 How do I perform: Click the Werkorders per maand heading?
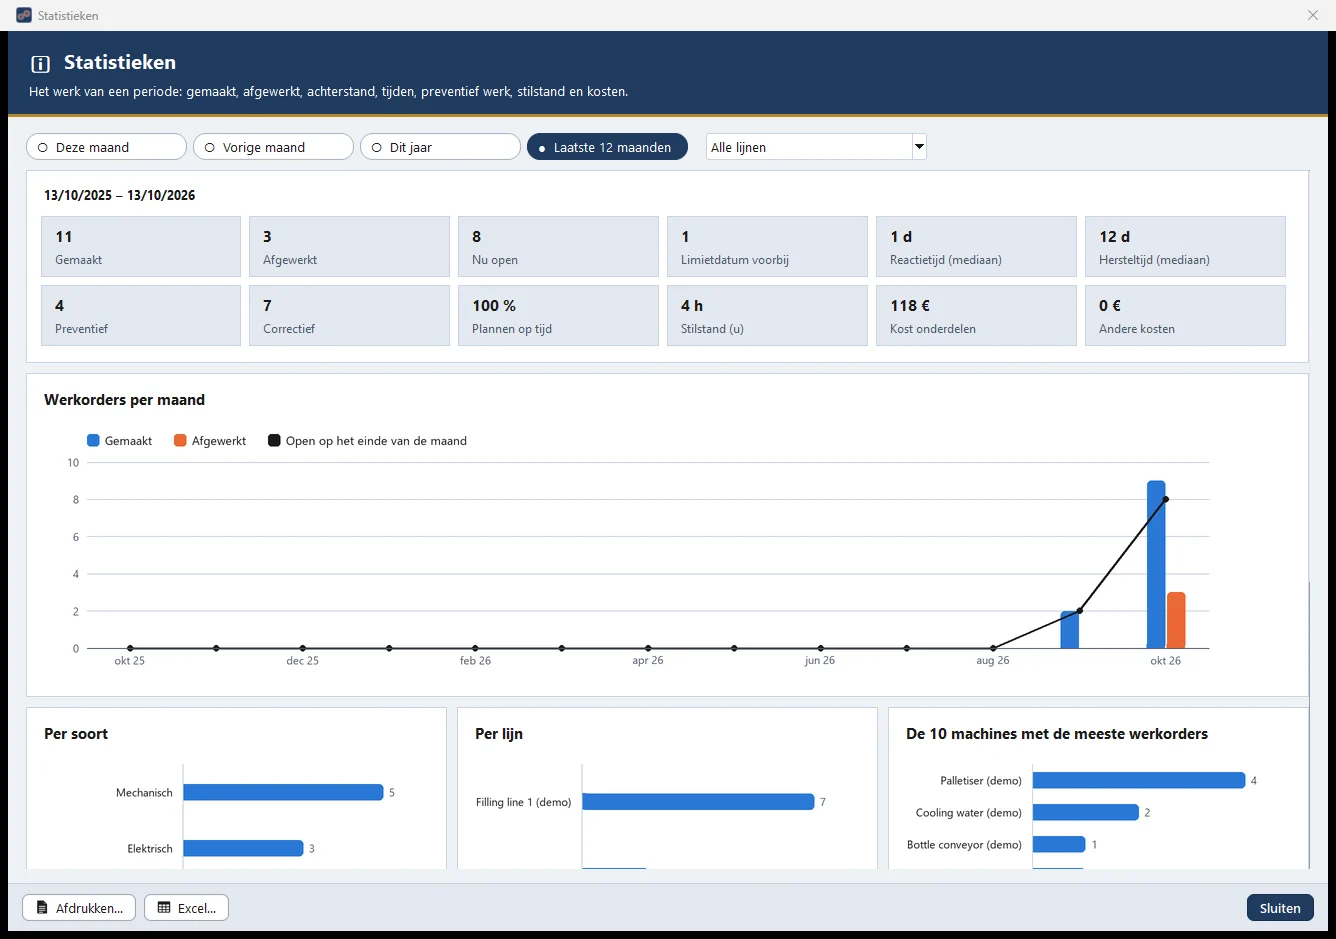(124, 400)
